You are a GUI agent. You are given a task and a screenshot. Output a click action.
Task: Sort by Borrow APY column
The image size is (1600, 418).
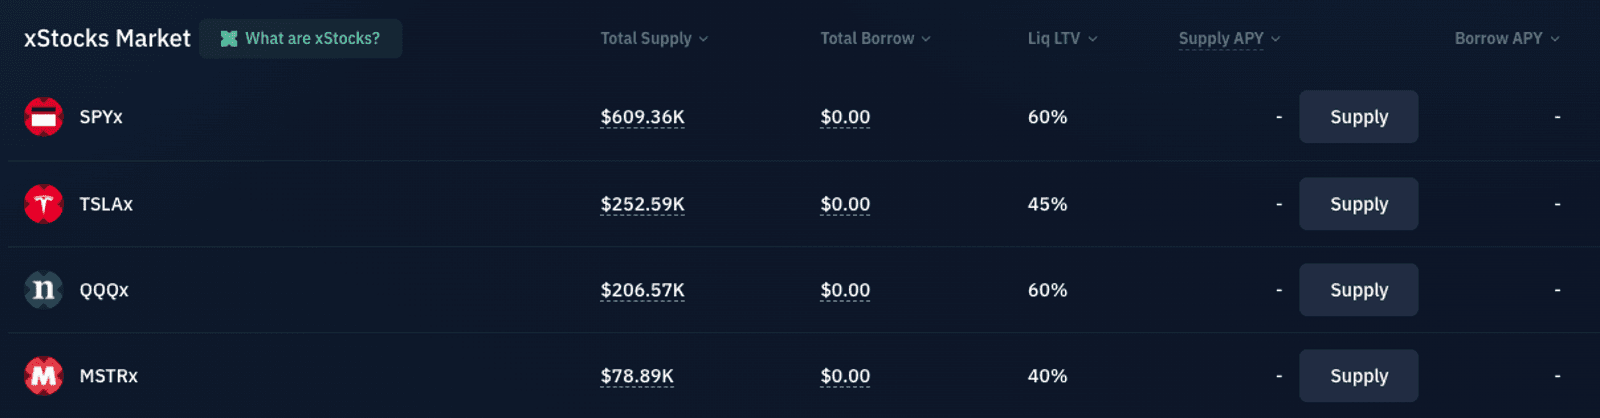click(1506, 38)
